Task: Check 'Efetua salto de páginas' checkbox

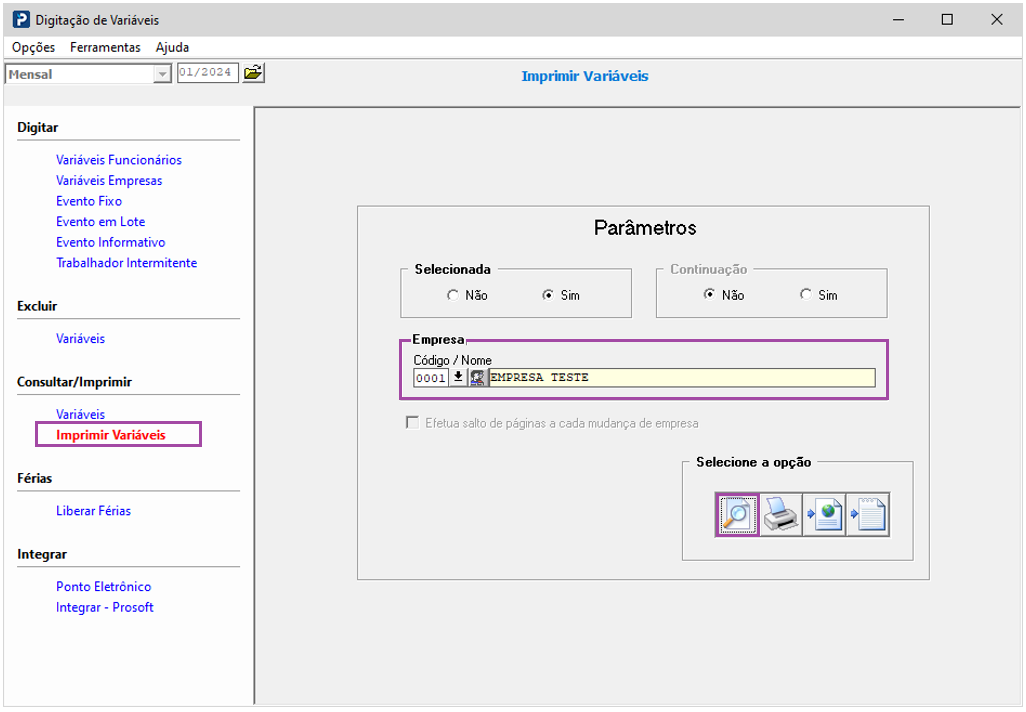Action: coord(412,423)
